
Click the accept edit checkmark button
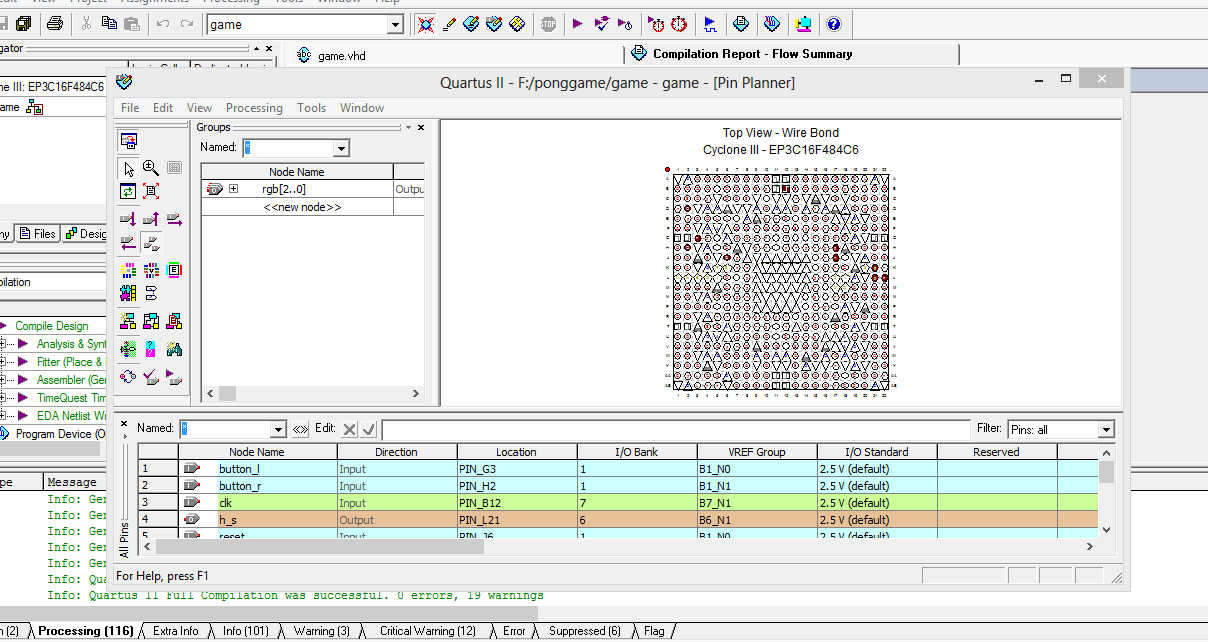click(x=369, y=429)
